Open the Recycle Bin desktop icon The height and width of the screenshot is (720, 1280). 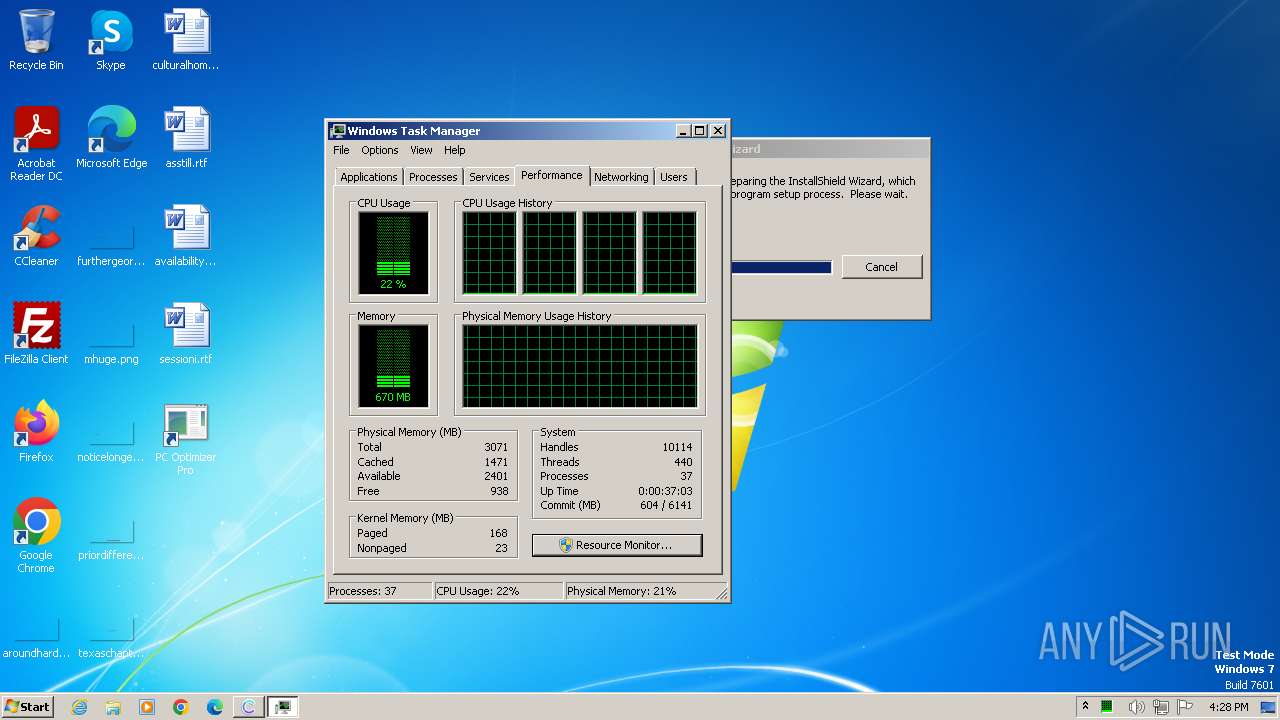click(36, 40)
